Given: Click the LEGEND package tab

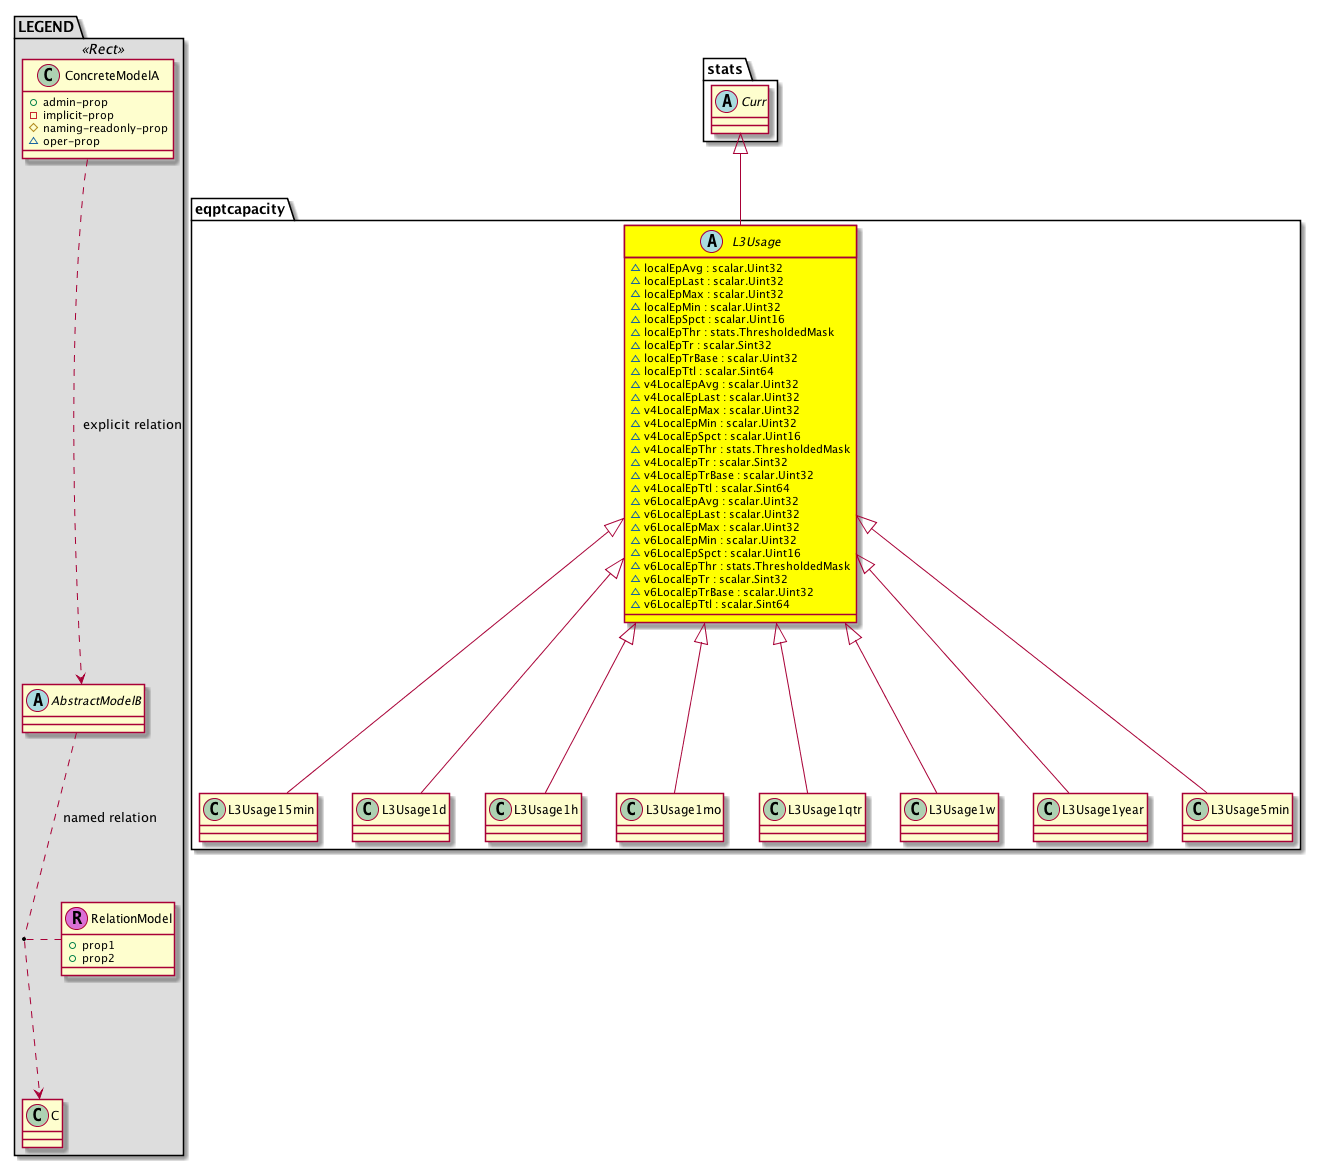Looking at the screenshot, I should (x=46, y=27).
